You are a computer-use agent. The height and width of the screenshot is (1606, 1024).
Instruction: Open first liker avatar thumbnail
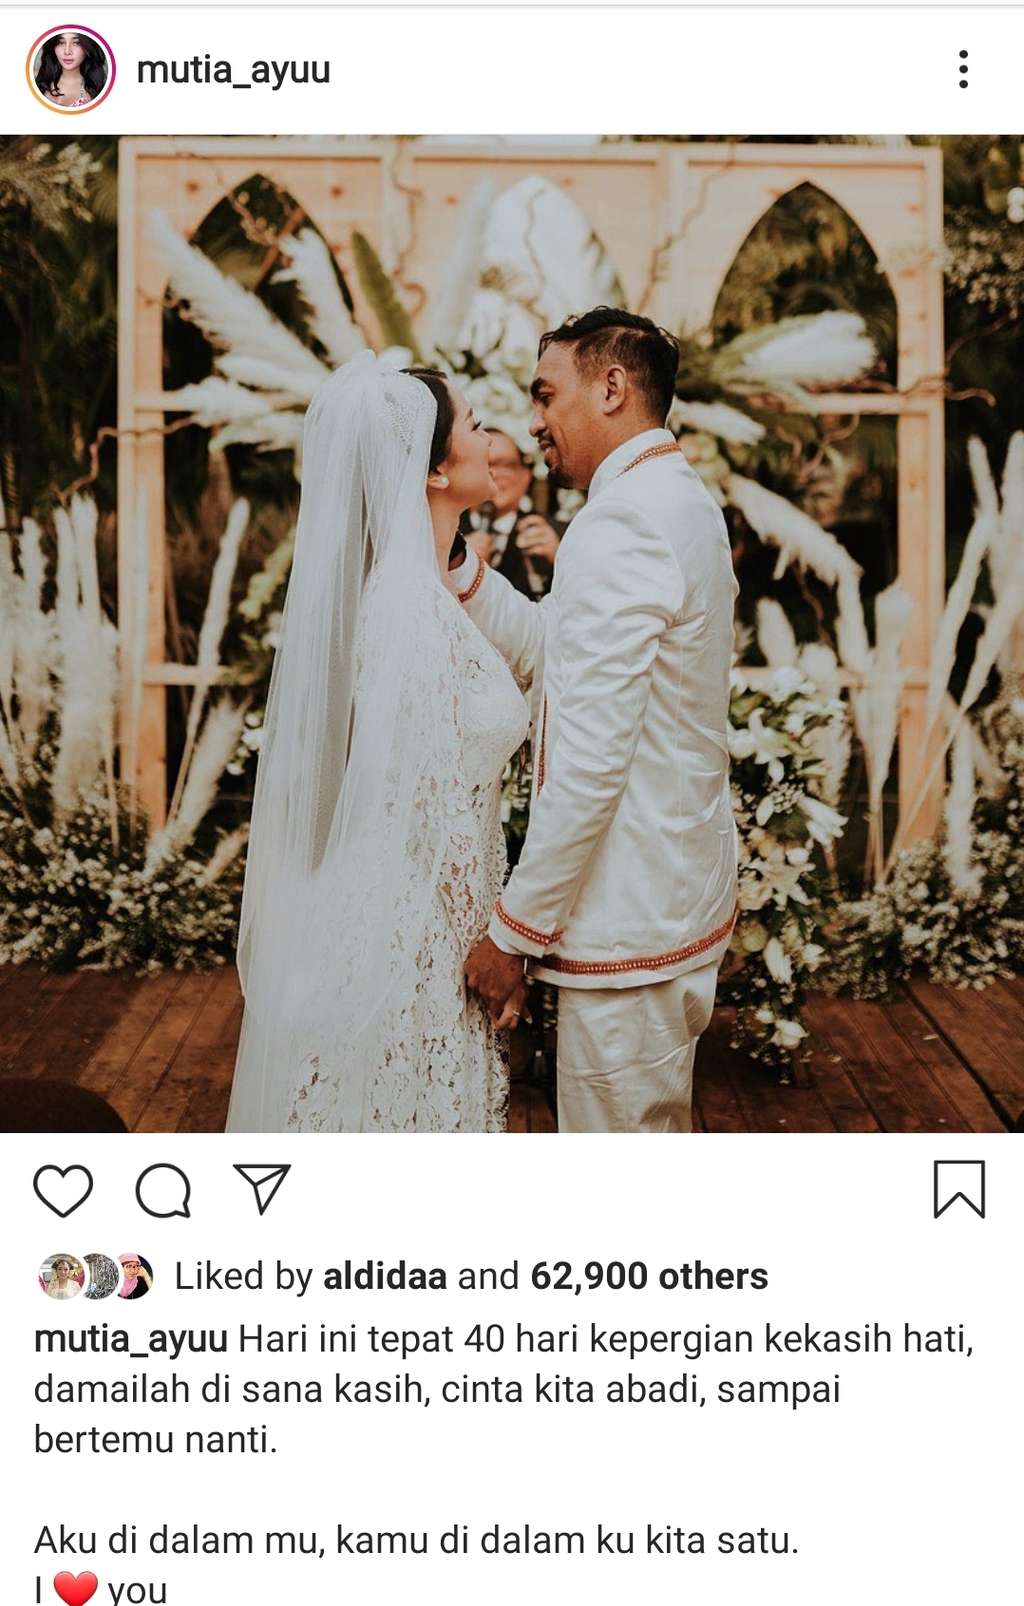[x=60, y=1276]
